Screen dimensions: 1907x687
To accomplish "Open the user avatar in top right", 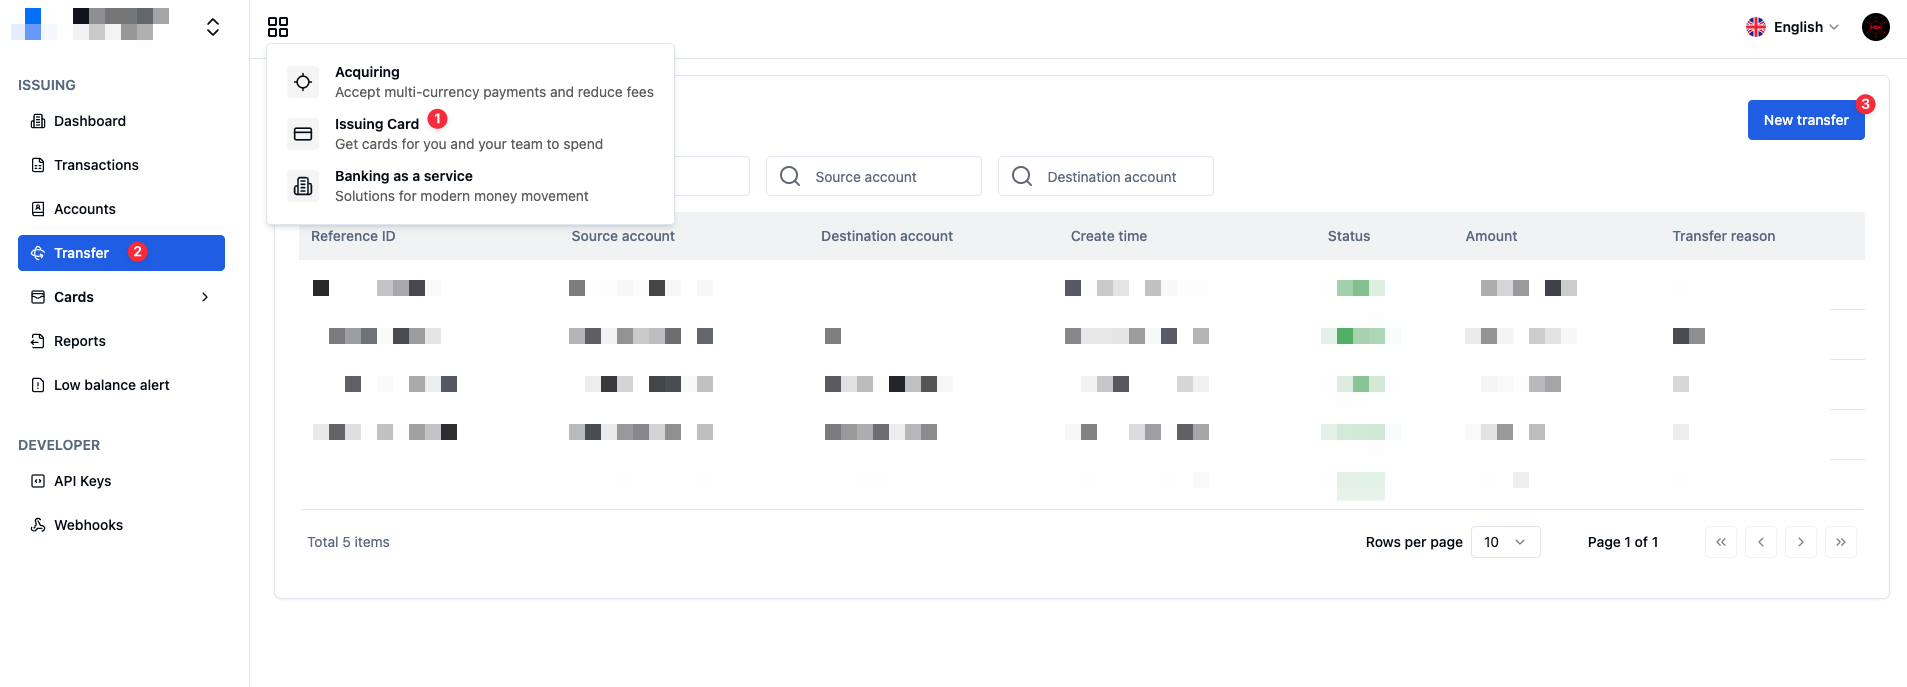I will 1875,27.
